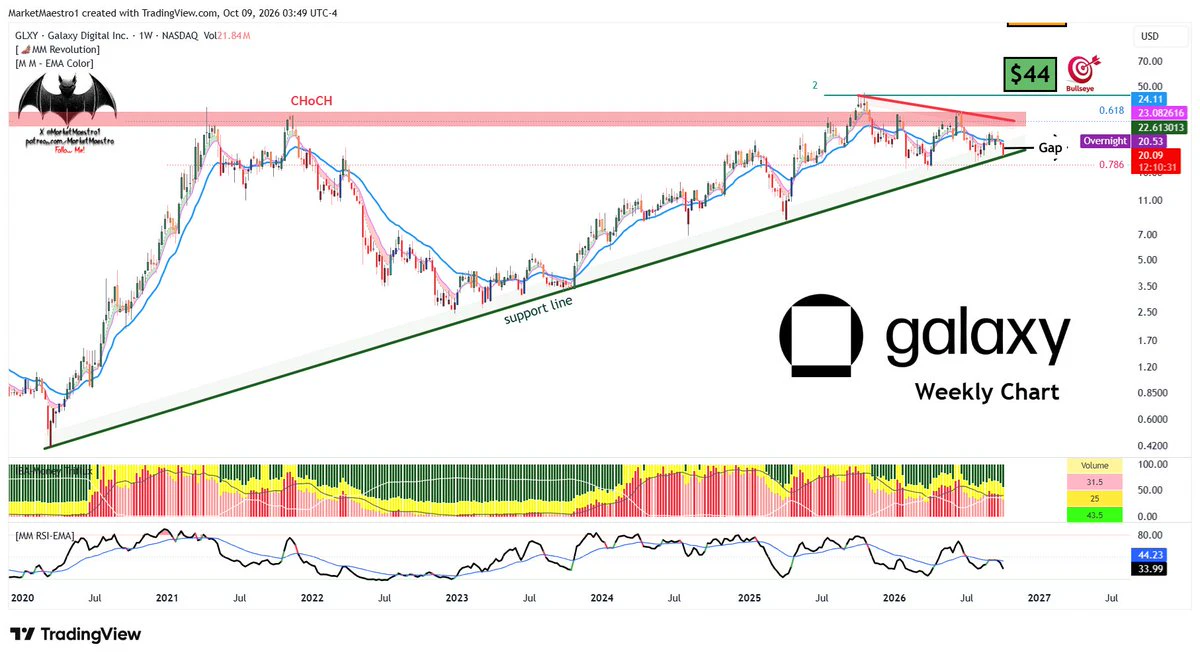Open the MM RSI-EMA indicator label
This screenshot has height=659, width=1200.
click(47, 537)
